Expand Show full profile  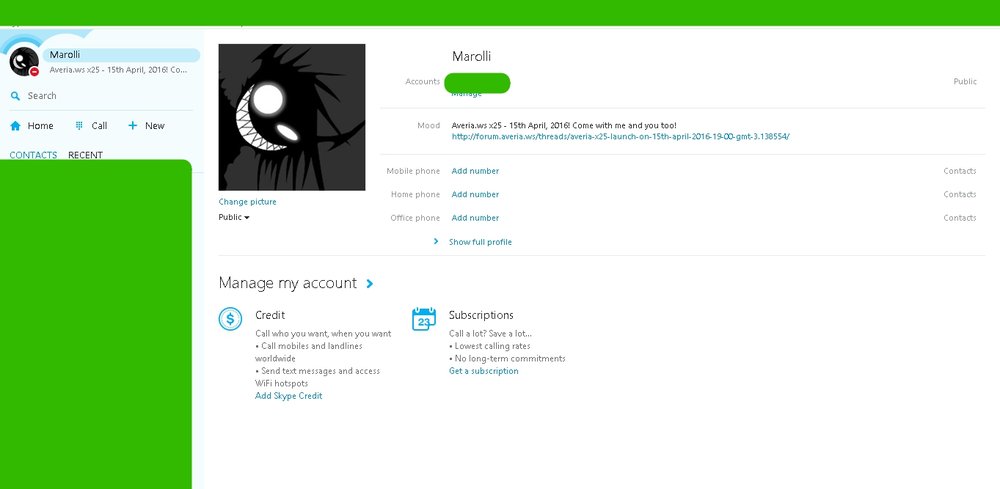point(480,242)
